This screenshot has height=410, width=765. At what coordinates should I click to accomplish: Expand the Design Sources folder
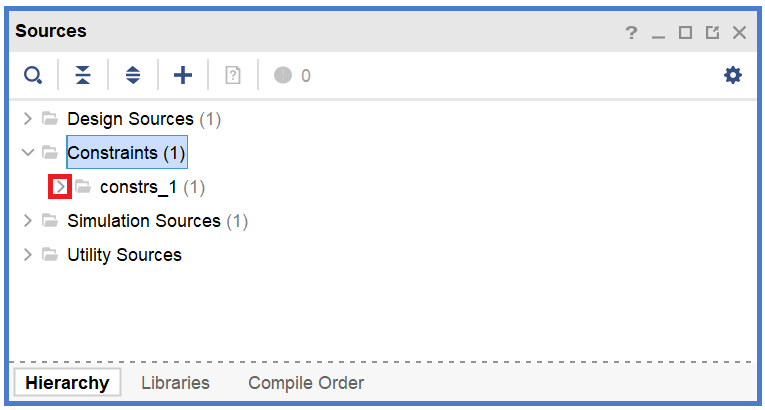(x=28, y=119)
